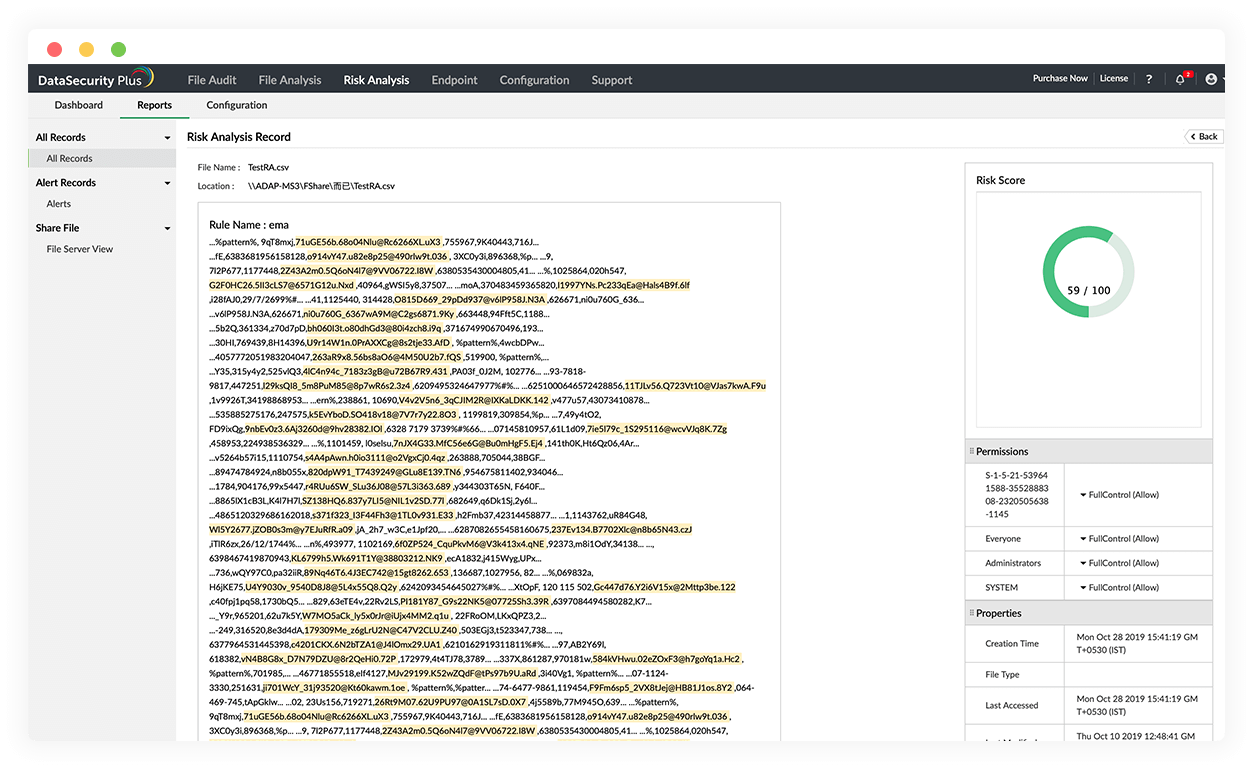Open the File Analysis menu
Image resolution: width=1254 pixels, height=766 pixels.
coord(290,80)
